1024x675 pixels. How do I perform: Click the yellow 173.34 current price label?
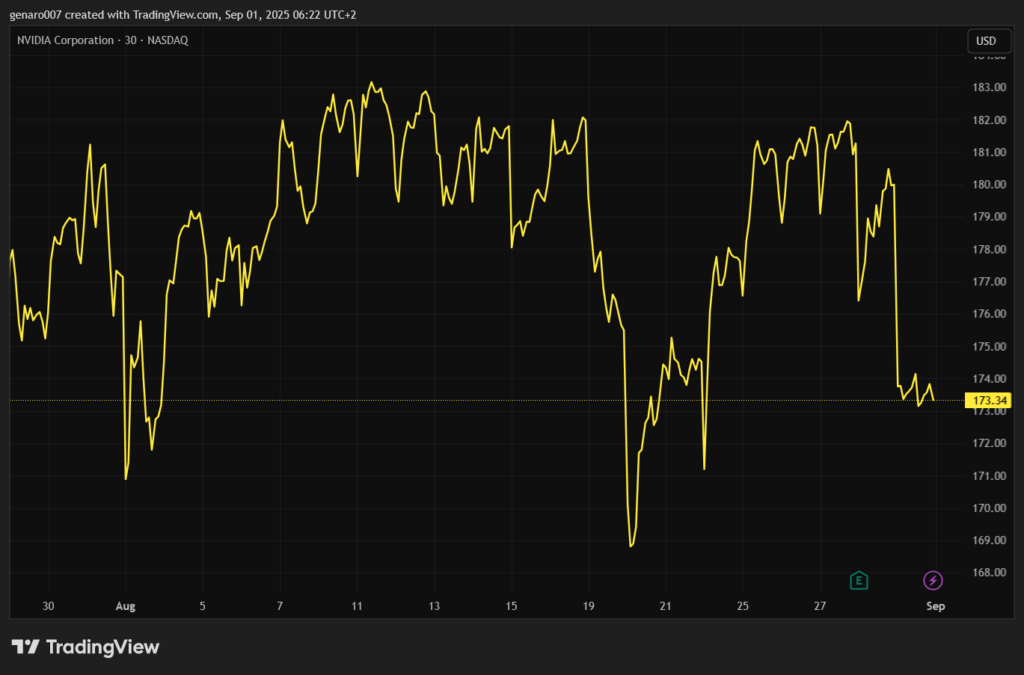click(987, 401)
